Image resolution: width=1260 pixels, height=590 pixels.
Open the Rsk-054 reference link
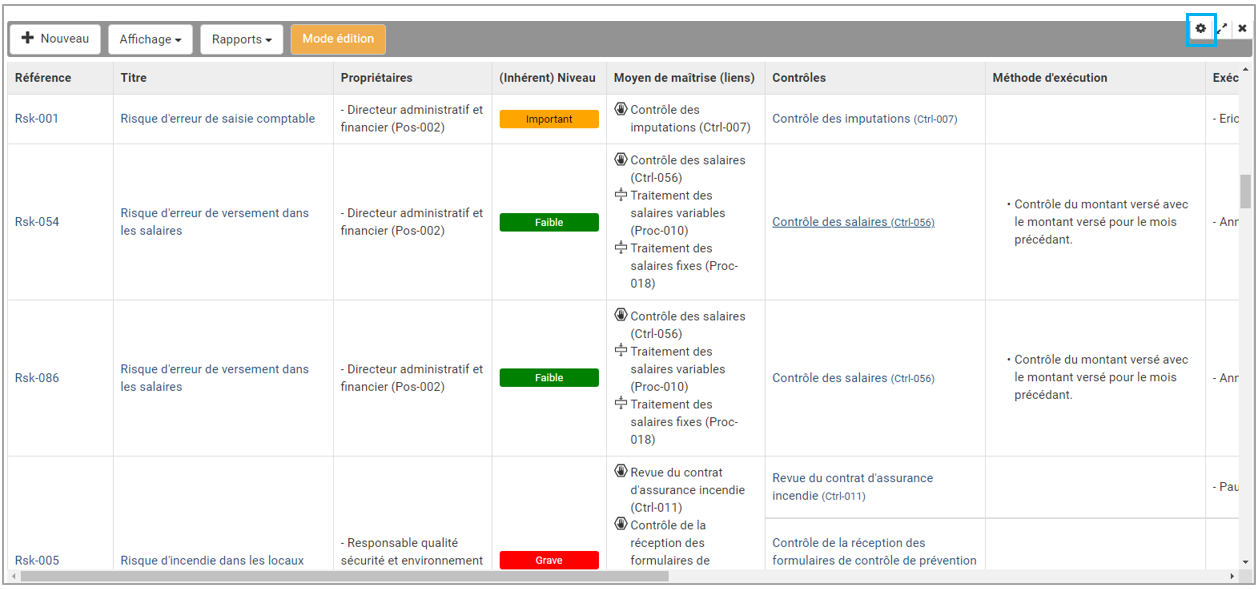coord(37,222)
